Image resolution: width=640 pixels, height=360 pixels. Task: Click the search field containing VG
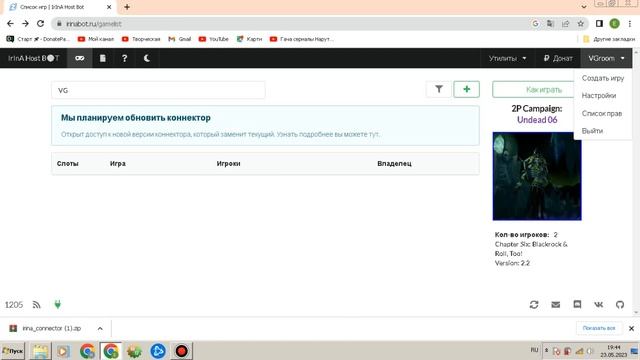158,90
